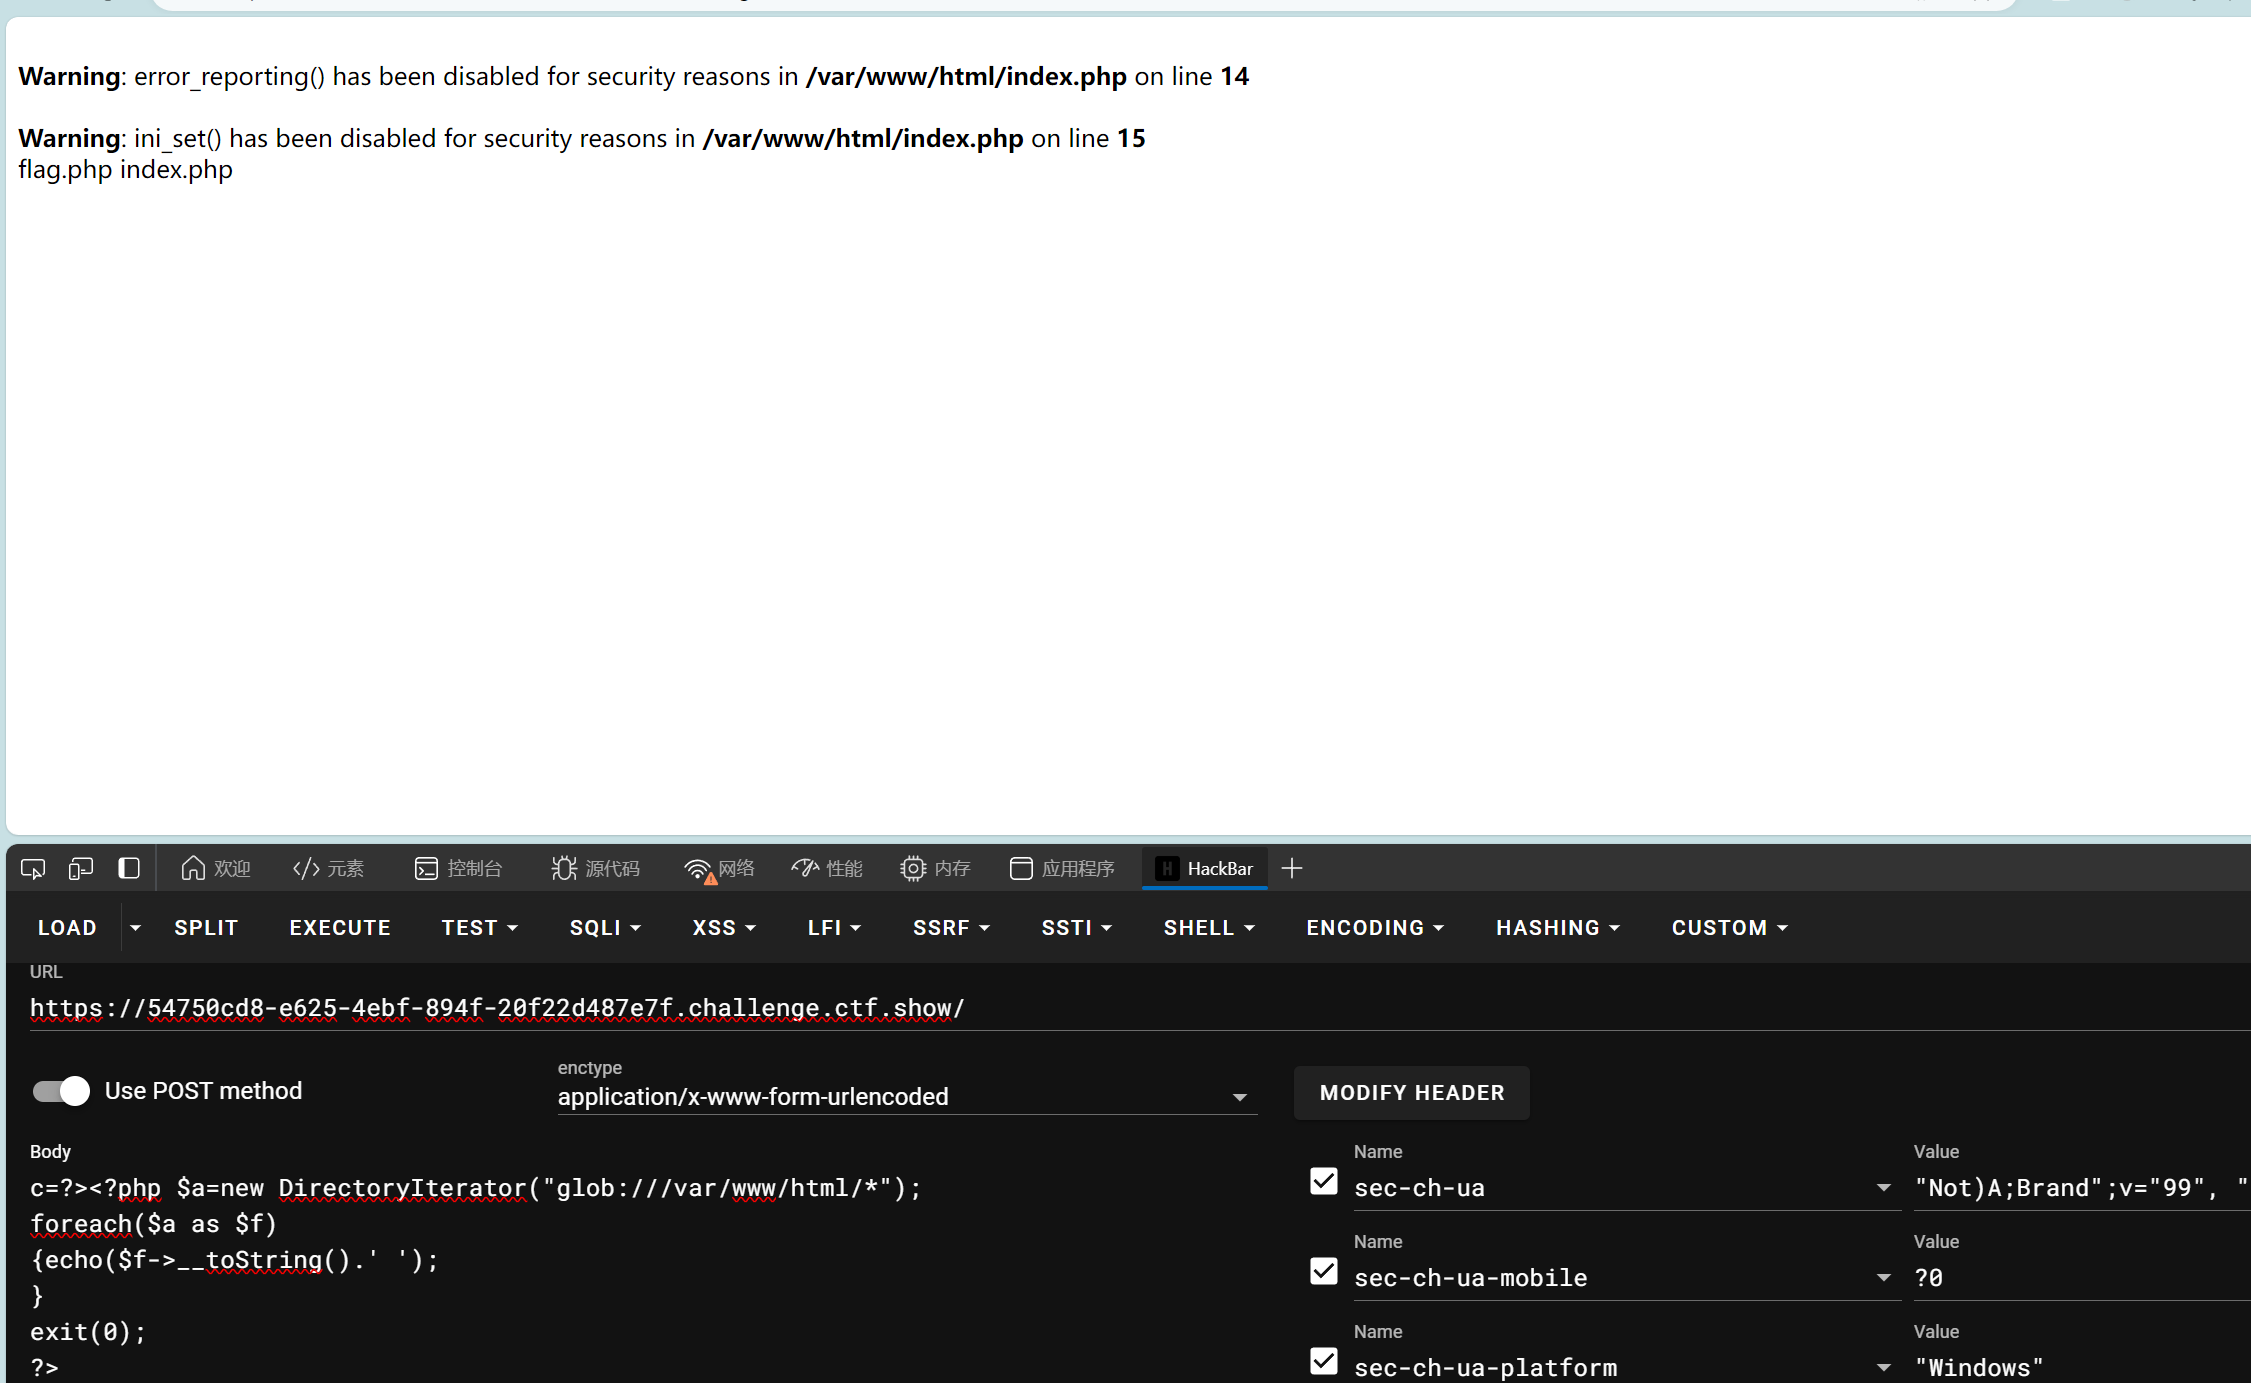The image size is (2251, 1383).
Task: Click the inspect element picker icon
Action: coord(33,868)
